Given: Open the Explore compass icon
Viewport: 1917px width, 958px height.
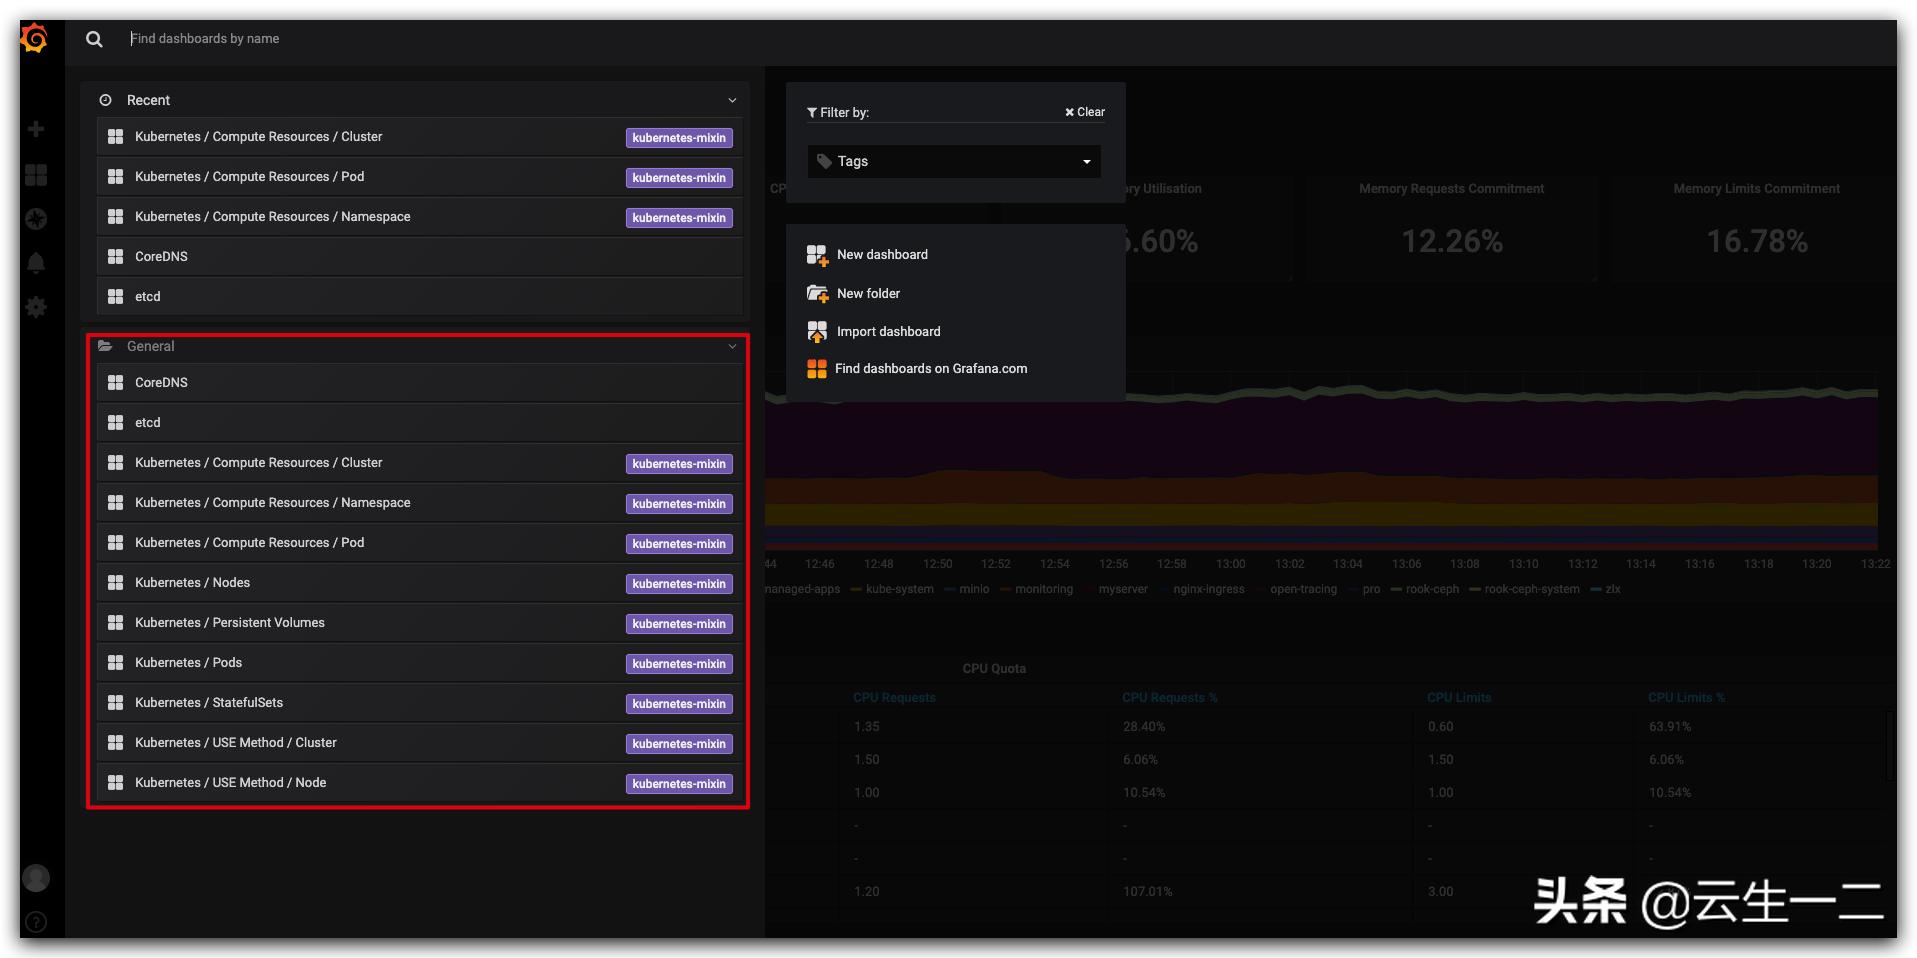Looking at the screenshot, I should click(x=35, y=219).
